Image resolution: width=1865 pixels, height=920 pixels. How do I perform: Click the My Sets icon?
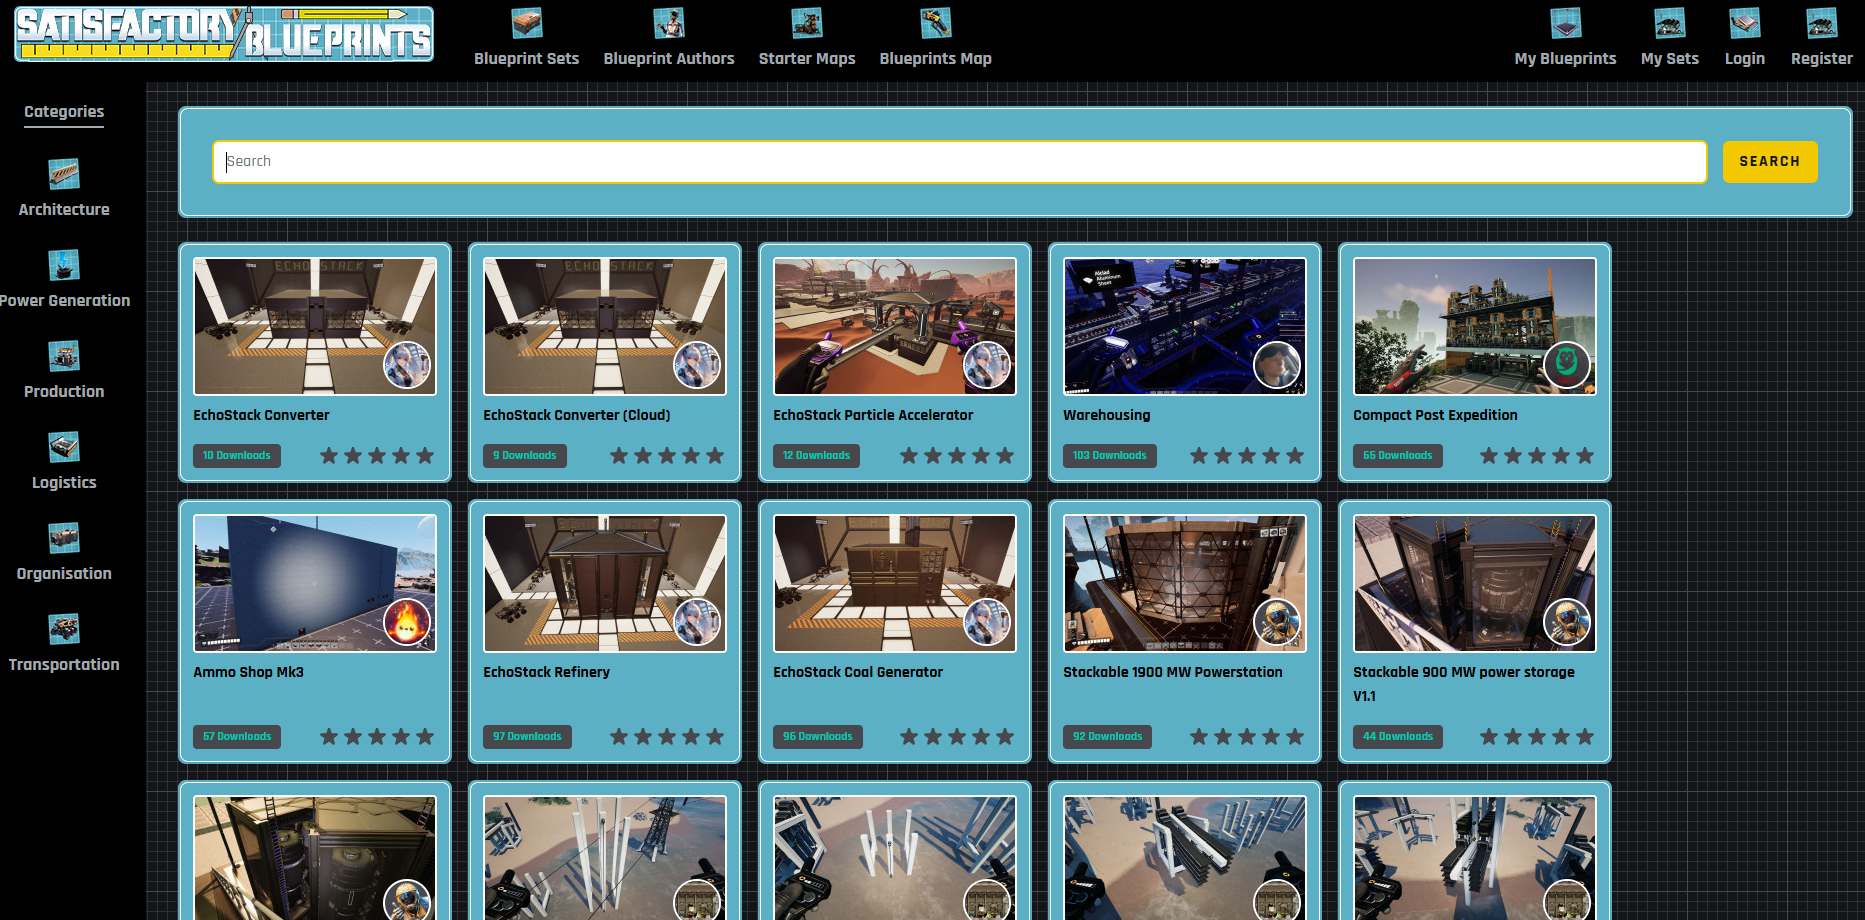[1670, 23]
